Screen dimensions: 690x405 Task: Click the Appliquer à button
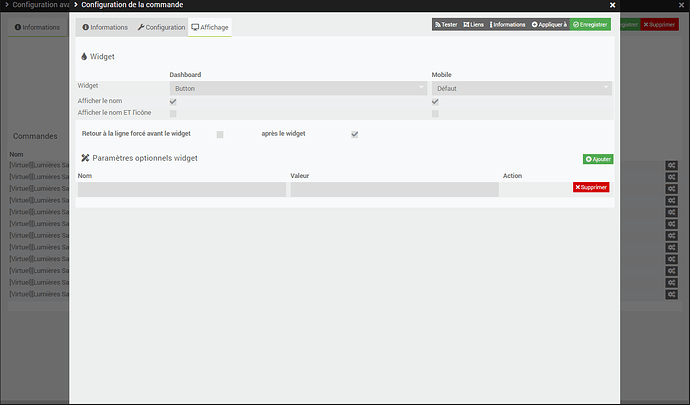point(549,25)
